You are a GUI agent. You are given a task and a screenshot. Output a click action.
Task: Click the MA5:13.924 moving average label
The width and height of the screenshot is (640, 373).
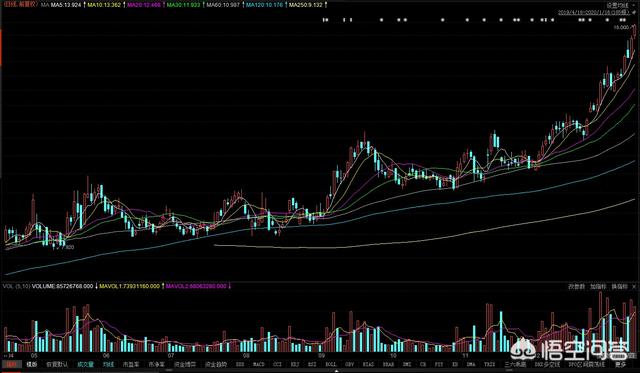point(66,5)
